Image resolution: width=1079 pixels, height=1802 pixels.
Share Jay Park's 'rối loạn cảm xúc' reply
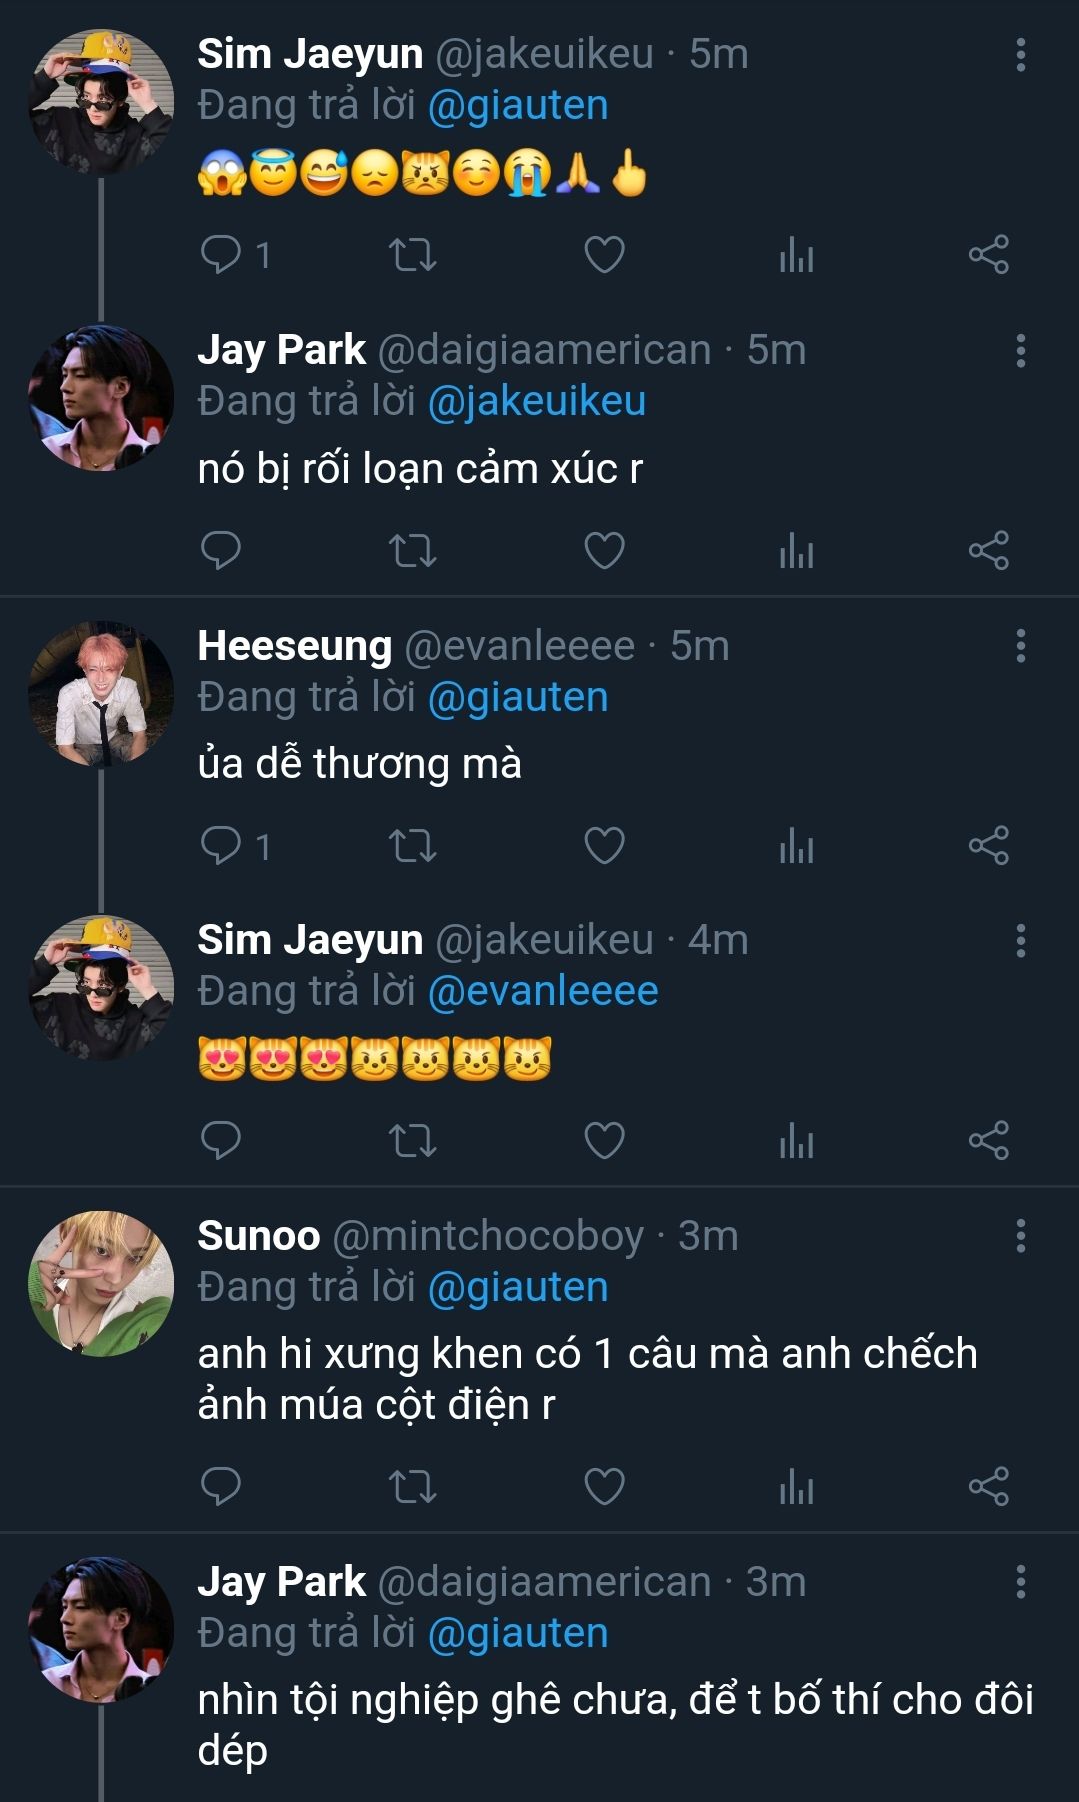click(x=988, y=550)
